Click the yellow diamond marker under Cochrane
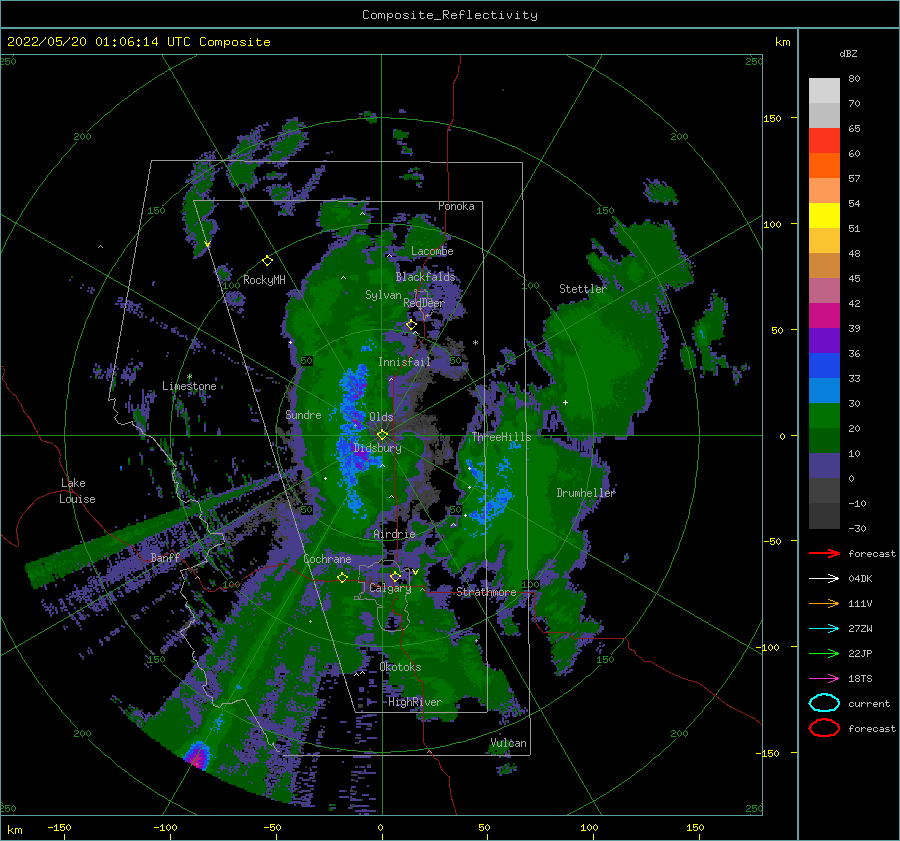Screen dimensions: 900x841 point(342,577)
